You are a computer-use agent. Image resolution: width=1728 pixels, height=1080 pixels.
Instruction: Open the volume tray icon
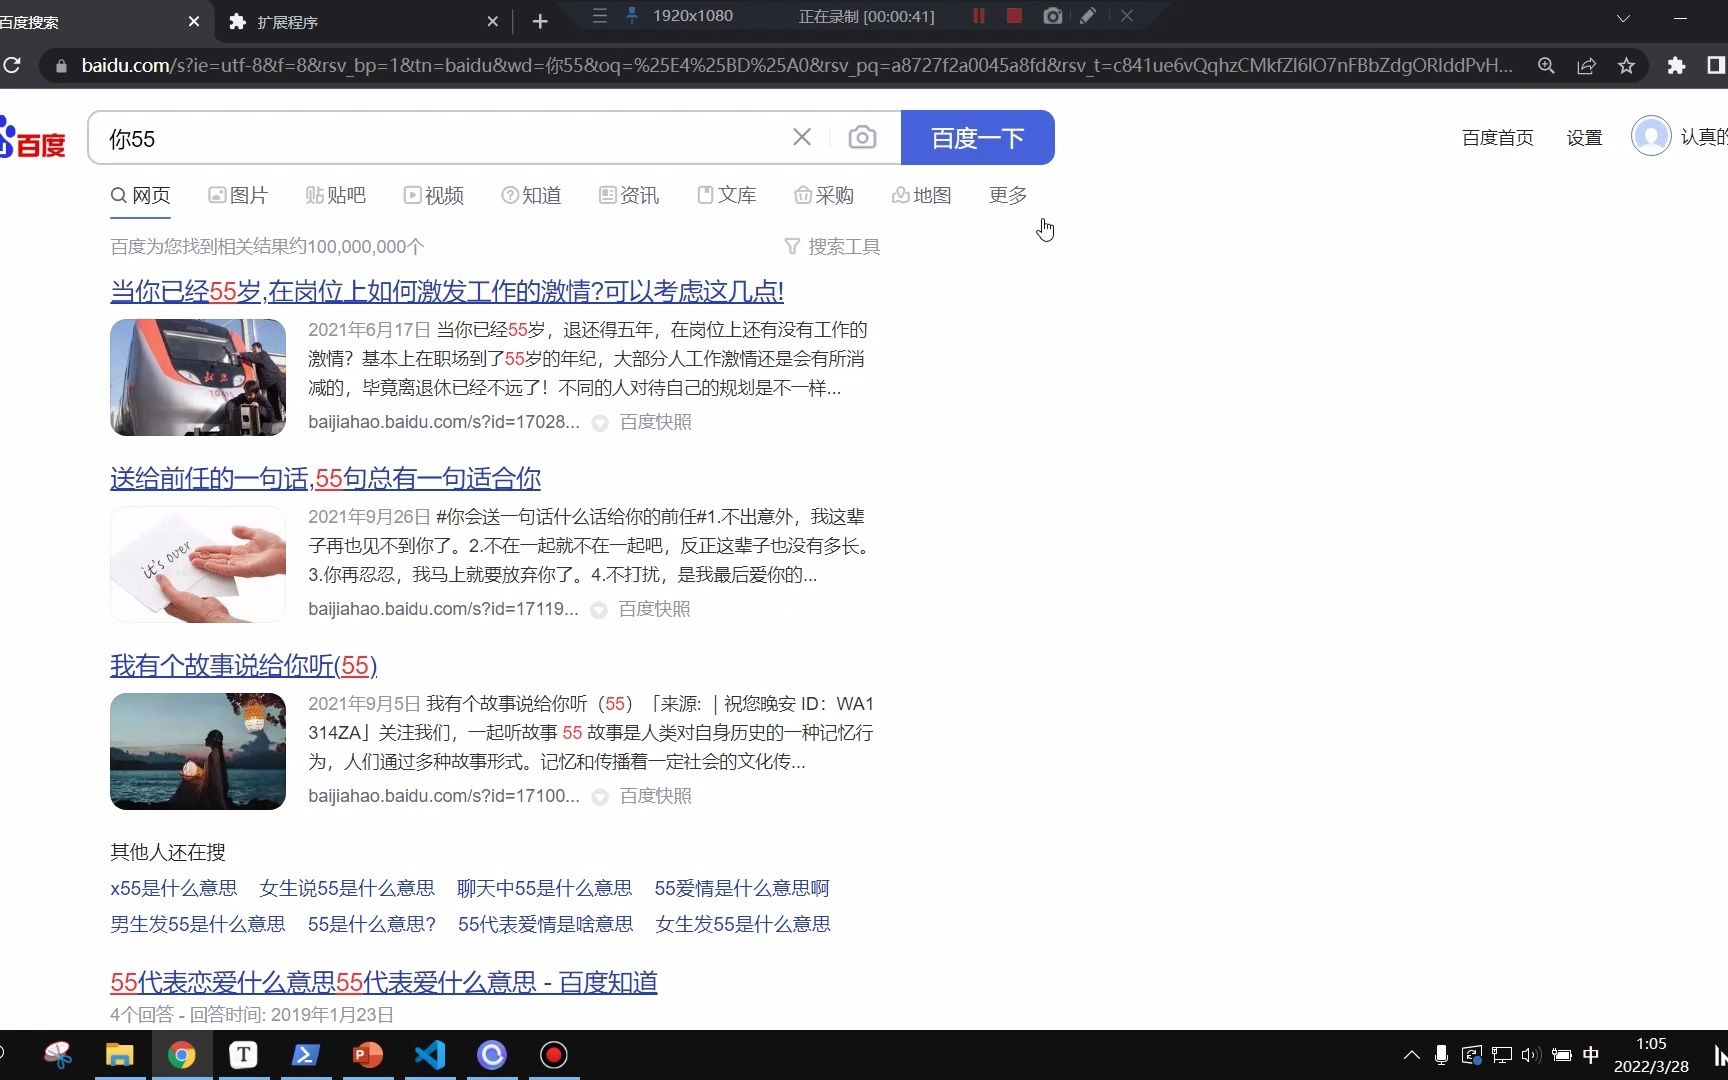click(x=1531, y=1055)
